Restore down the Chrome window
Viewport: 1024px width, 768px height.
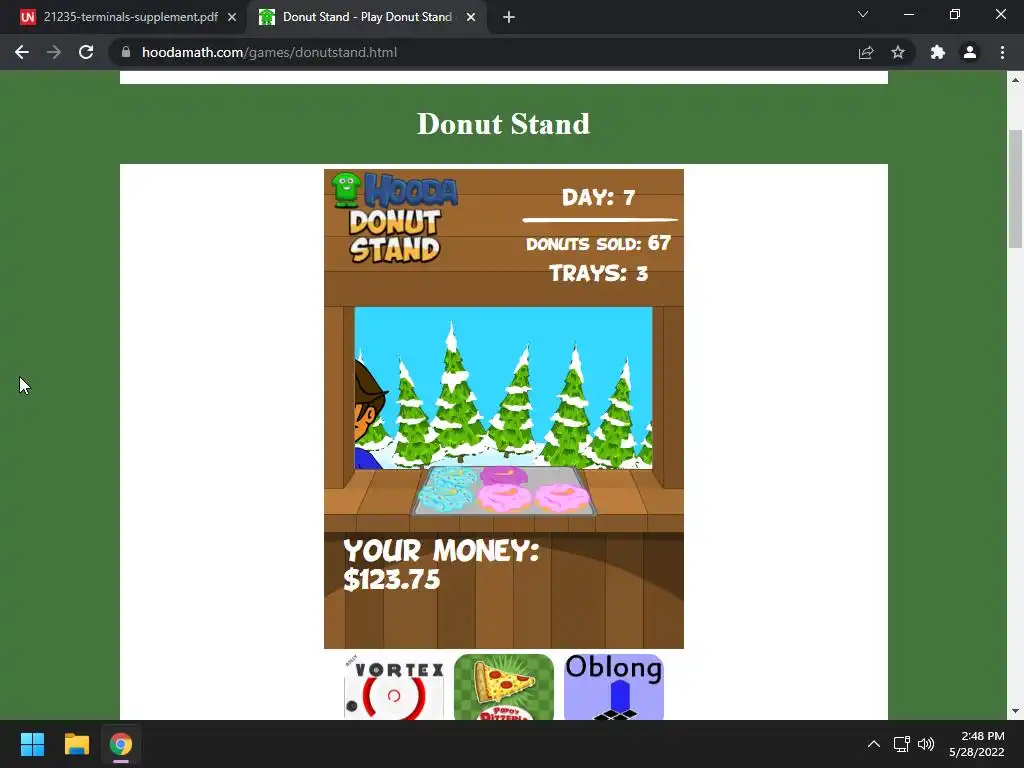click(x=955, y=14)
